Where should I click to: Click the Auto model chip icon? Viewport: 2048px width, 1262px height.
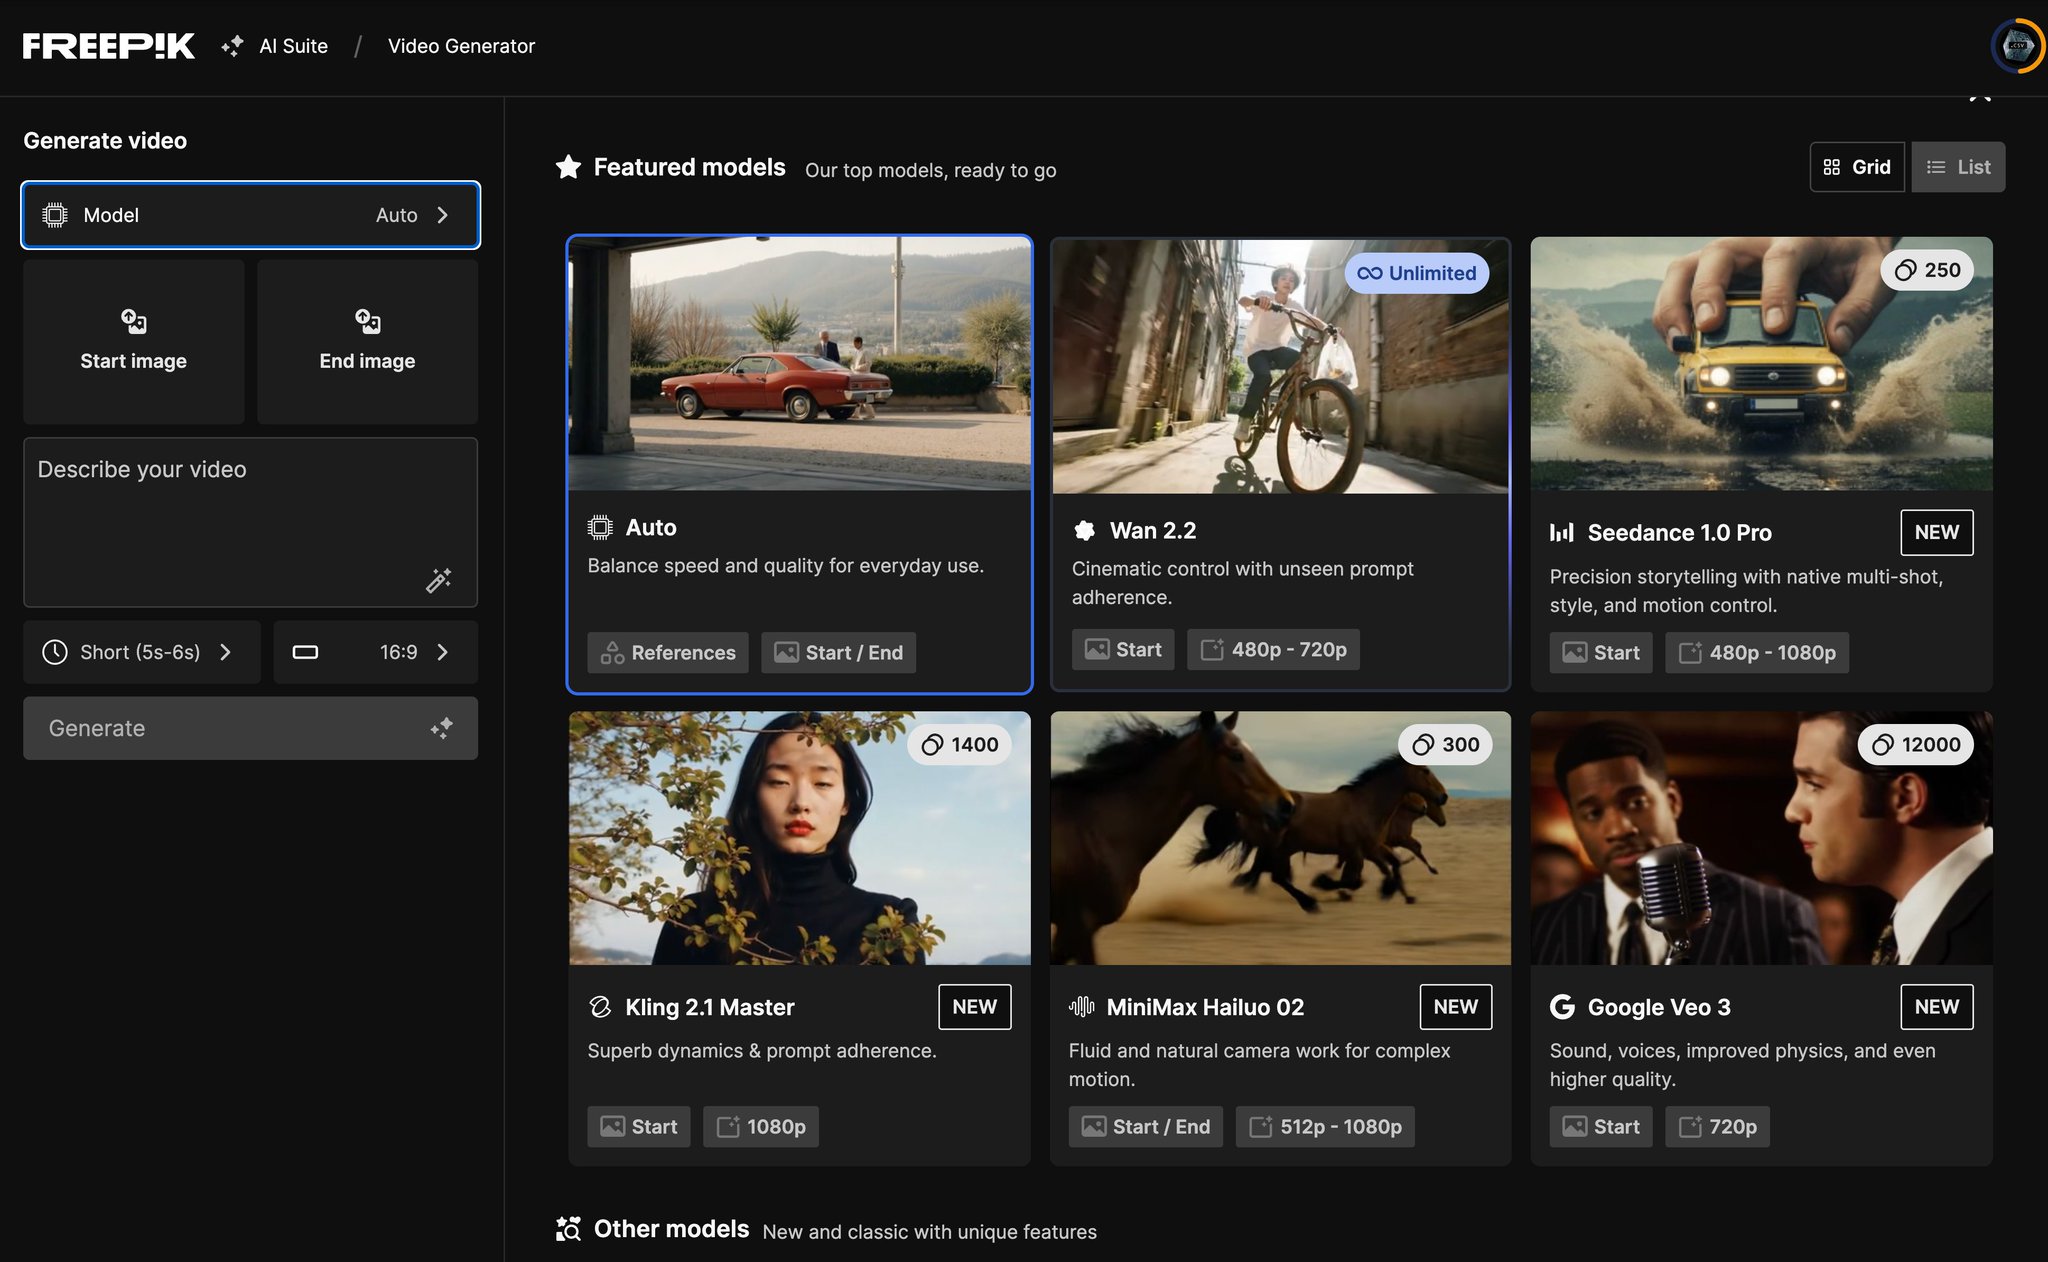point(600,527)
